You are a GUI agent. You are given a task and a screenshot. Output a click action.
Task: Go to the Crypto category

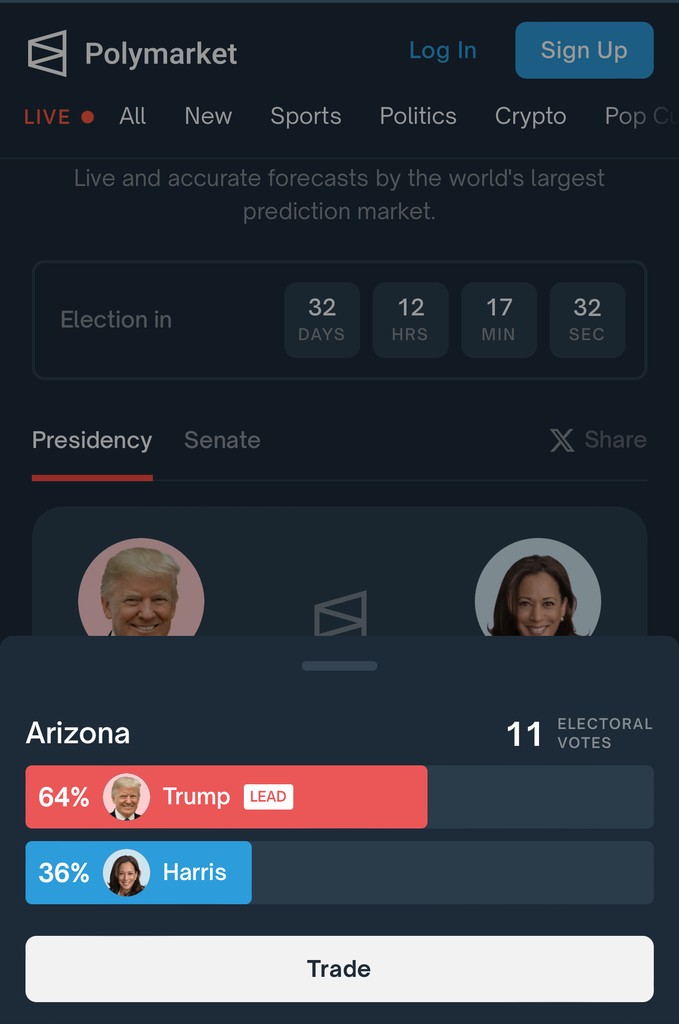pyautogui.click(x=530, y=116)
